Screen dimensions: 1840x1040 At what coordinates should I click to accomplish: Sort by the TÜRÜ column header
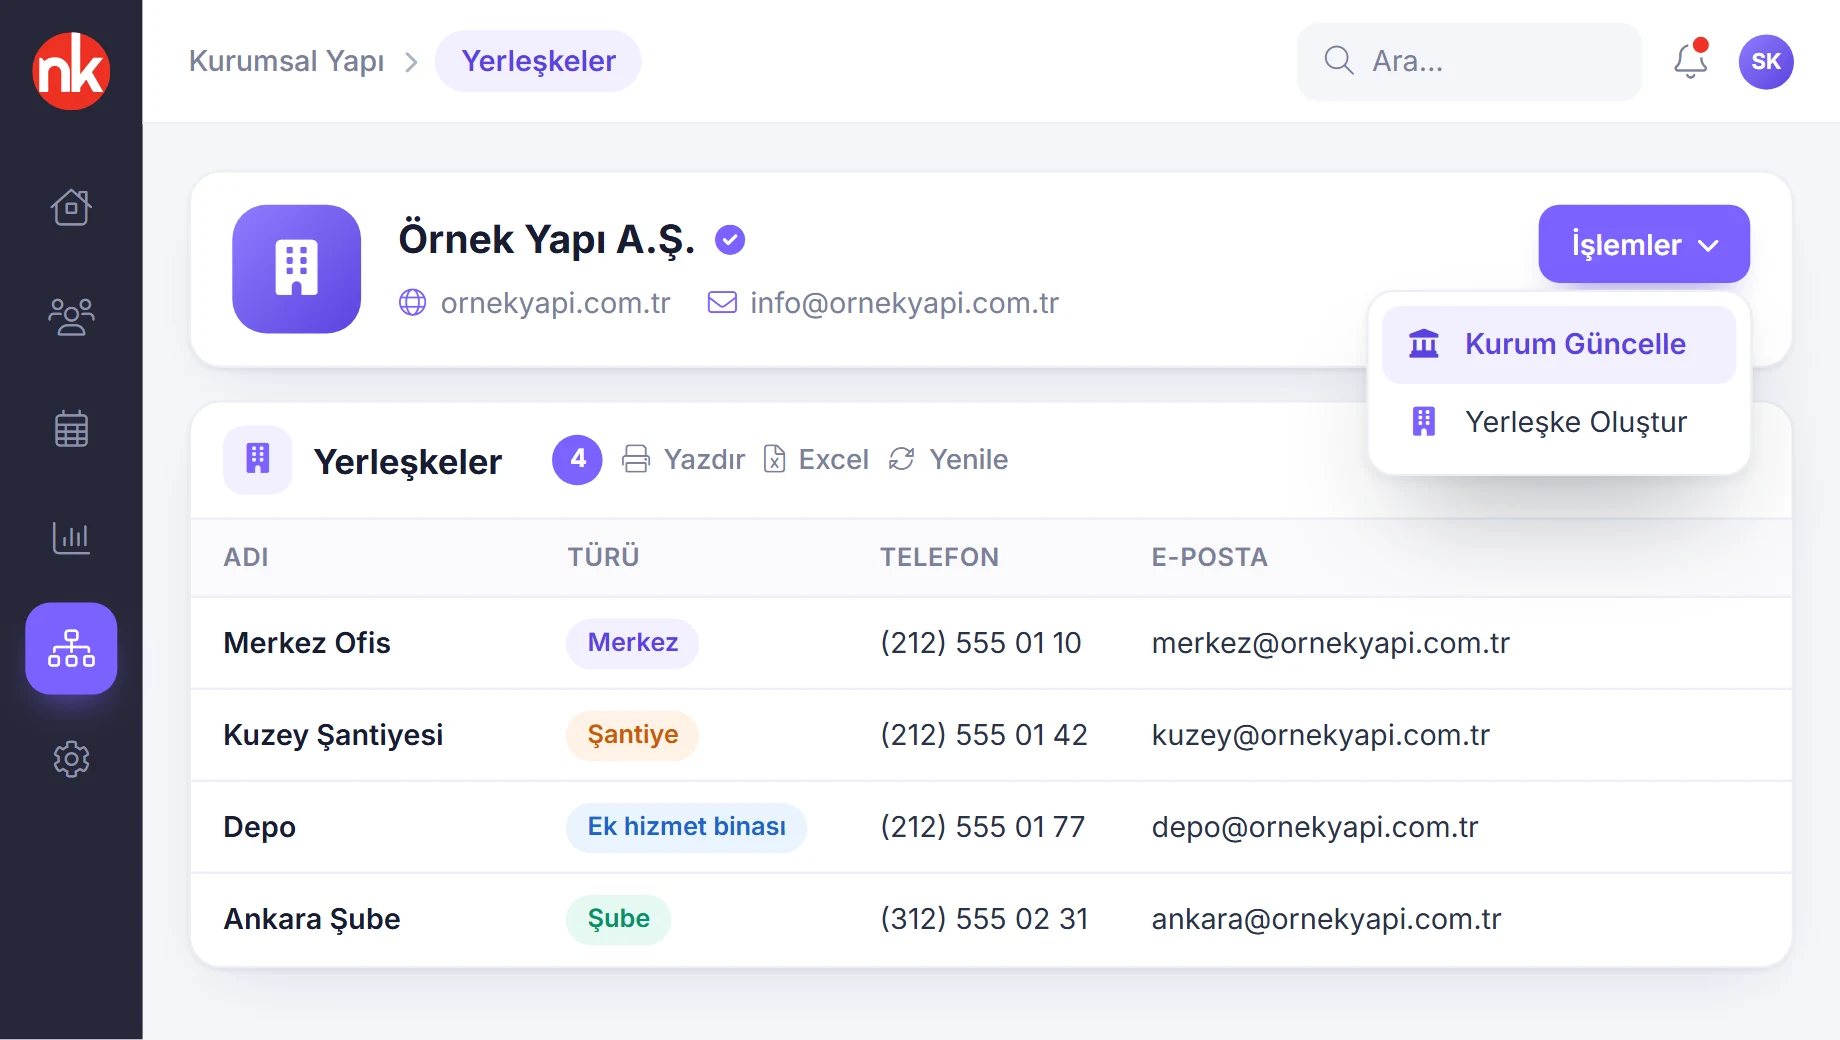(603, 557)
